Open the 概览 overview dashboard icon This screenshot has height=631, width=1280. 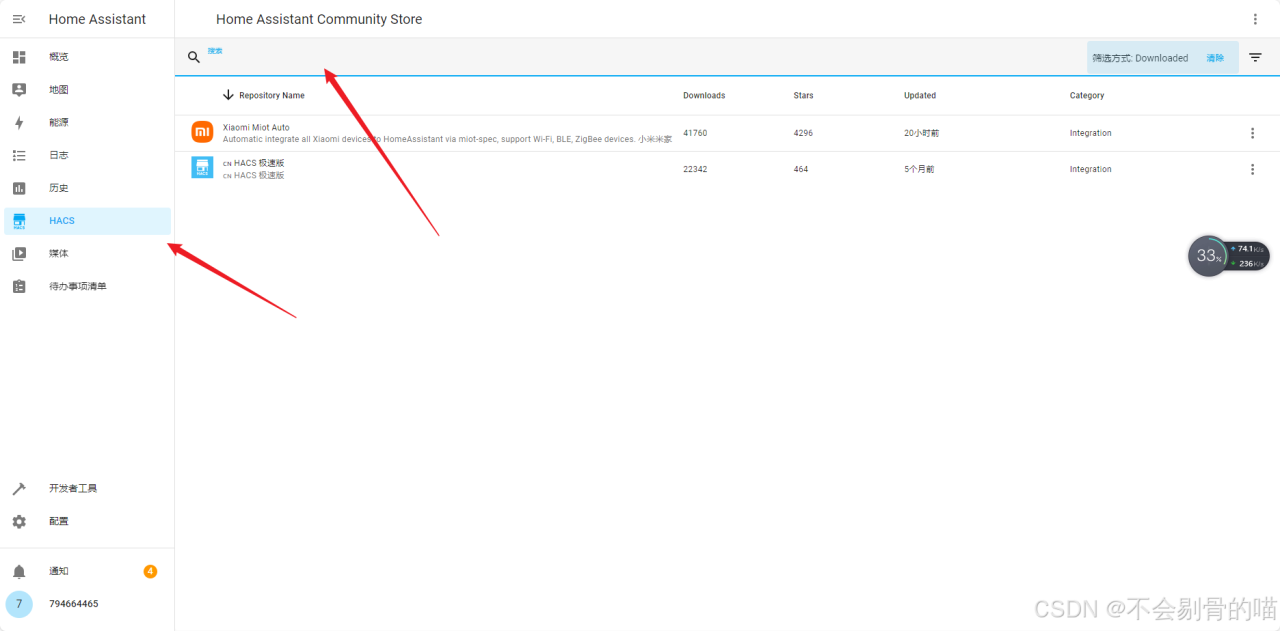[x=19, y=57]
